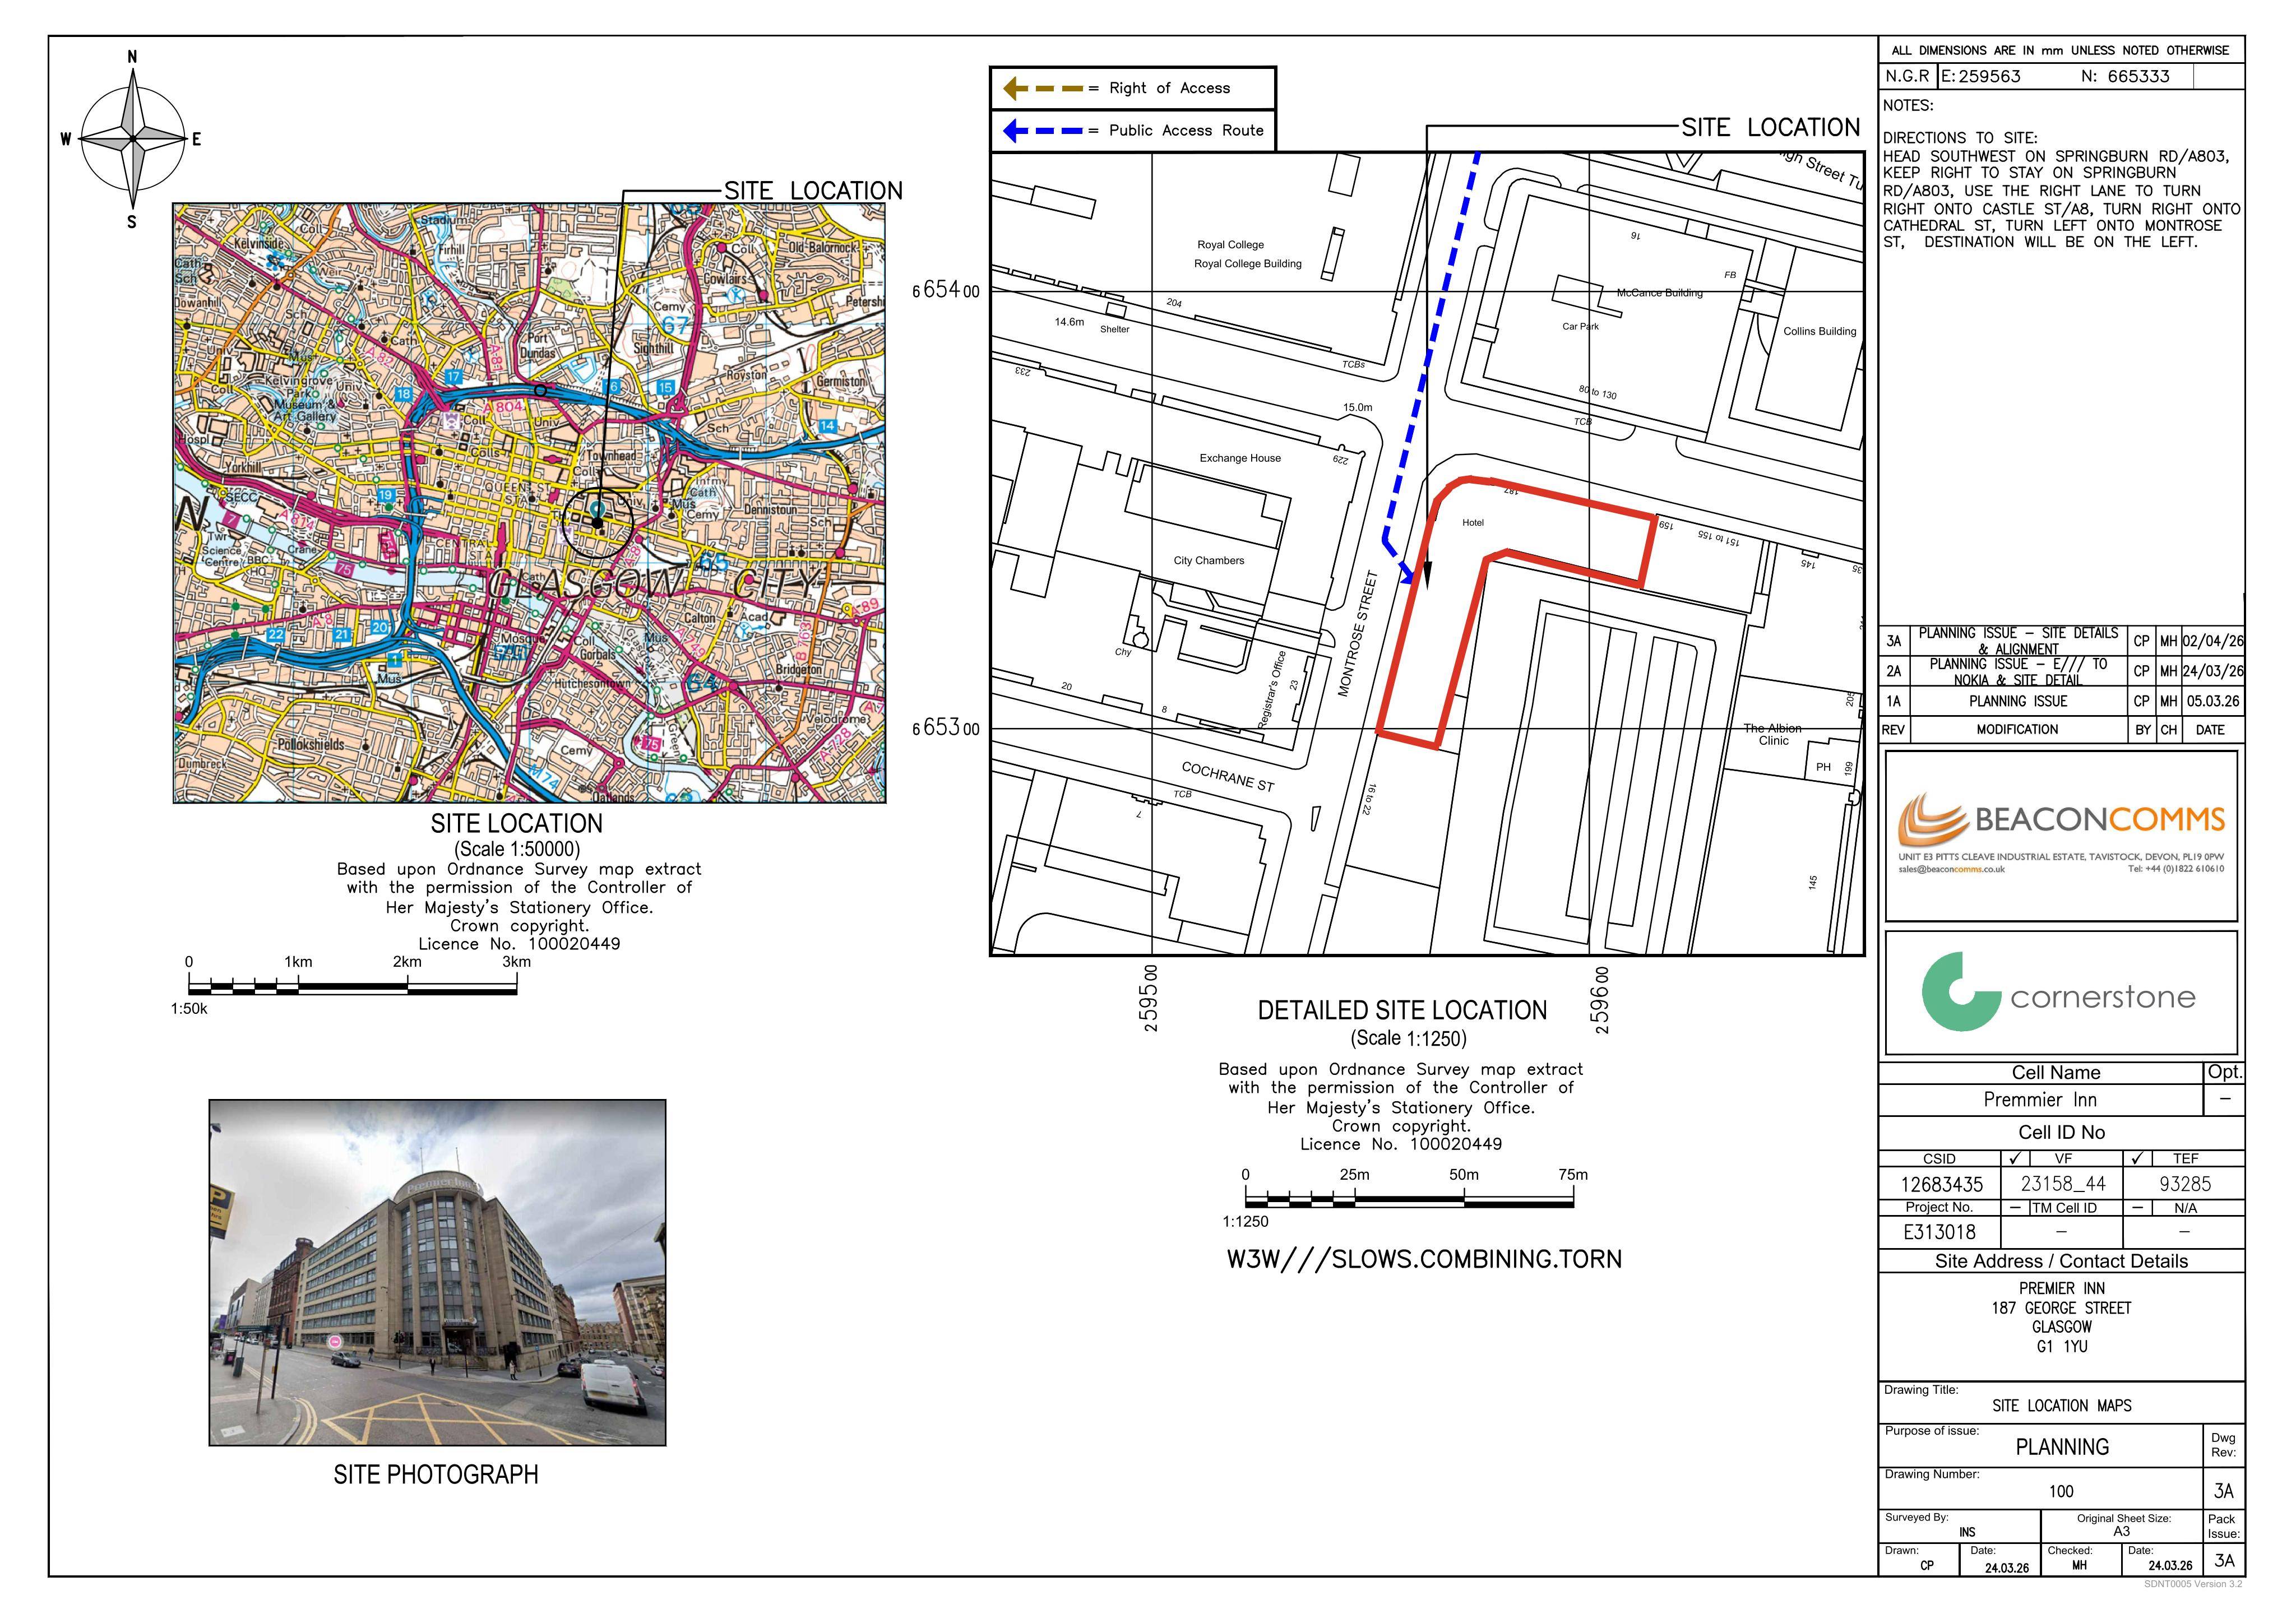This screenshot has width=2296, height=1623.
Task: Click the green Cornerstone logo
Action: [2058, 992]
